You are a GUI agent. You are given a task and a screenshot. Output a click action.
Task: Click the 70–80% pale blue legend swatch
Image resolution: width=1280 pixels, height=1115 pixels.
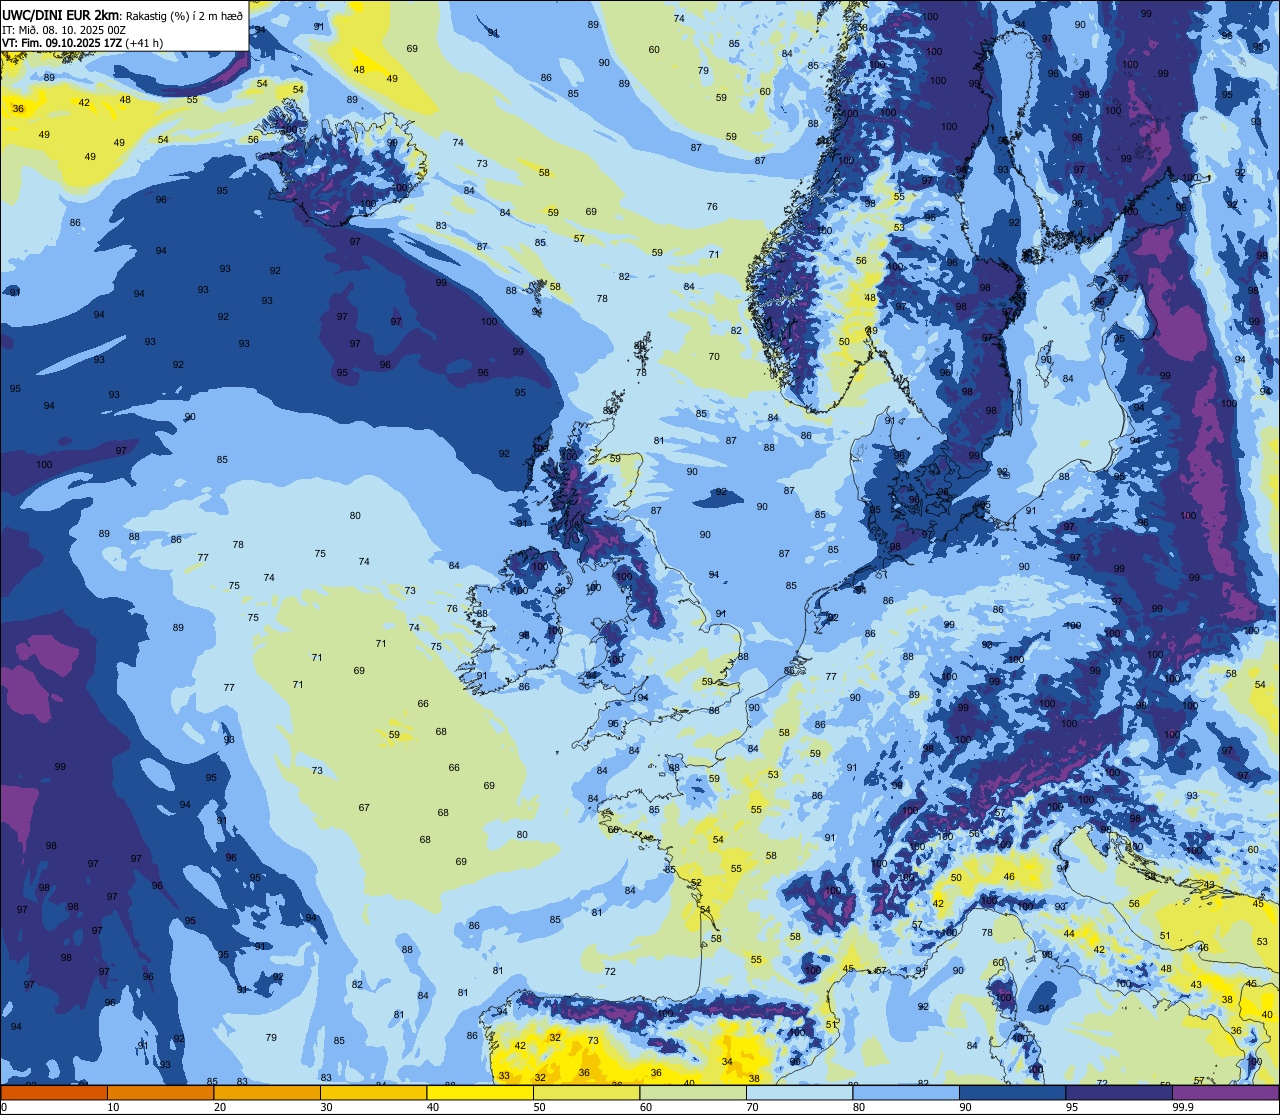799,1092
